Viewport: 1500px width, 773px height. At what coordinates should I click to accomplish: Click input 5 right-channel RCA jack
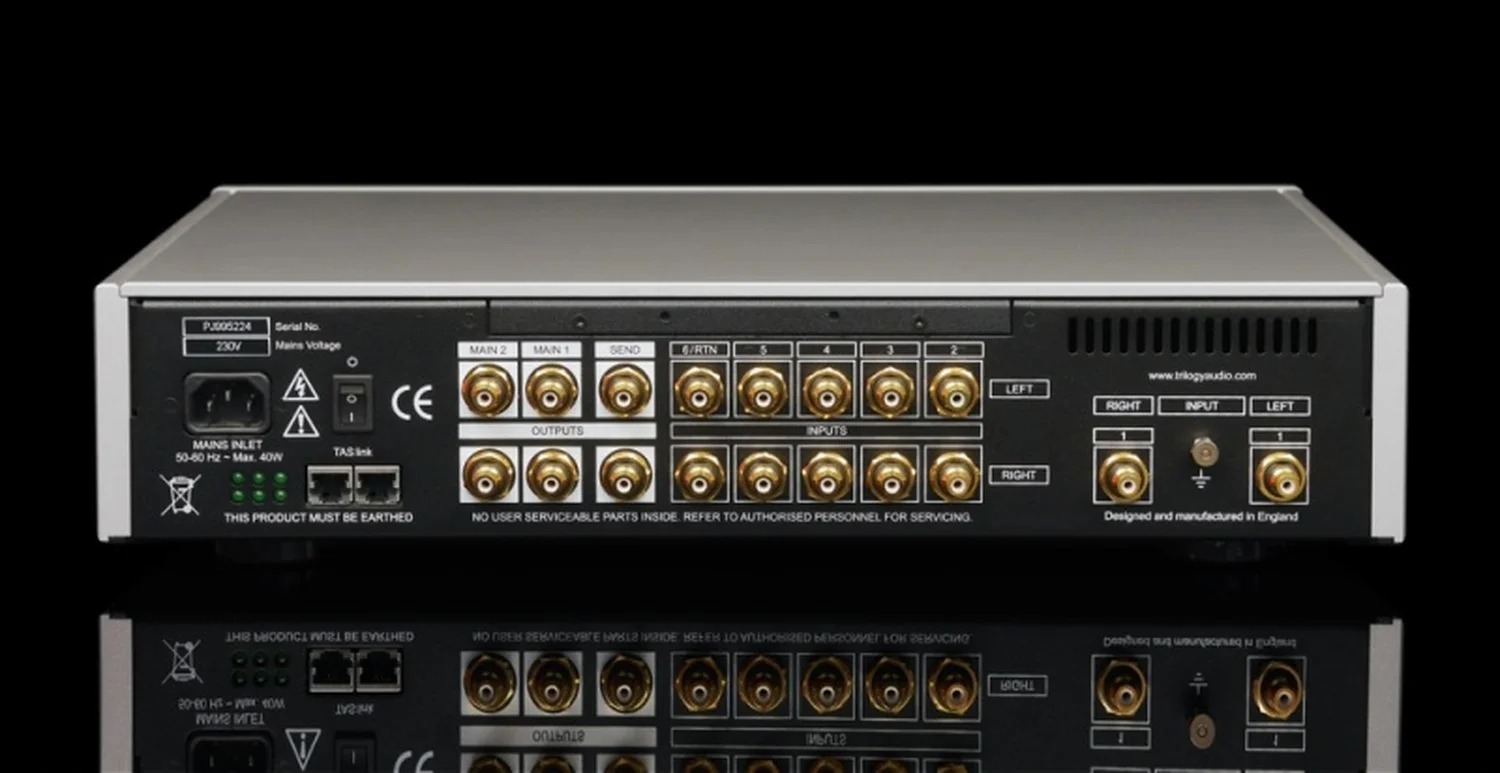point(763,474)
